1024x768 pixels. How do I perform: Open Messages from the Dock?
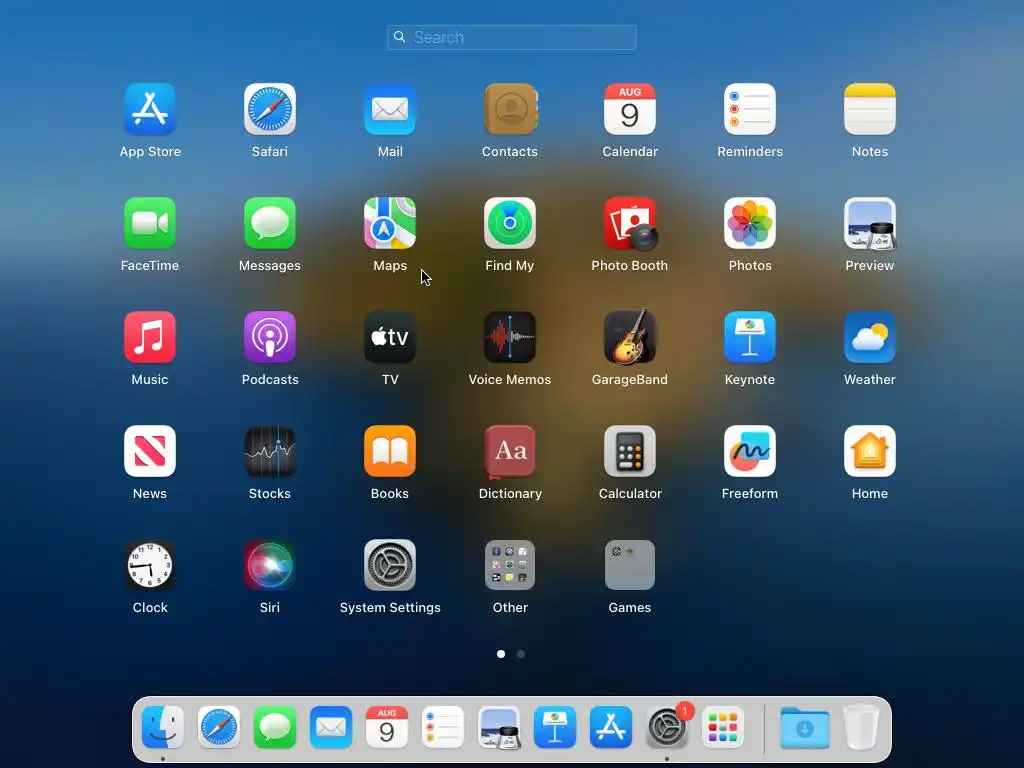click(275, 727)
